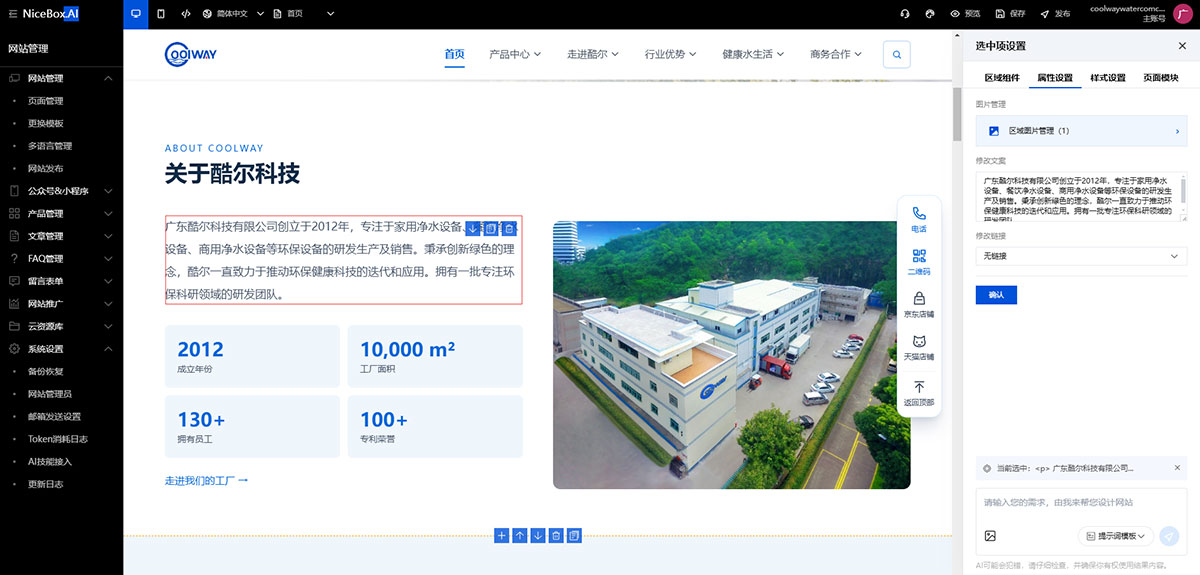Delete section trash icon at bottom bar

556,536
